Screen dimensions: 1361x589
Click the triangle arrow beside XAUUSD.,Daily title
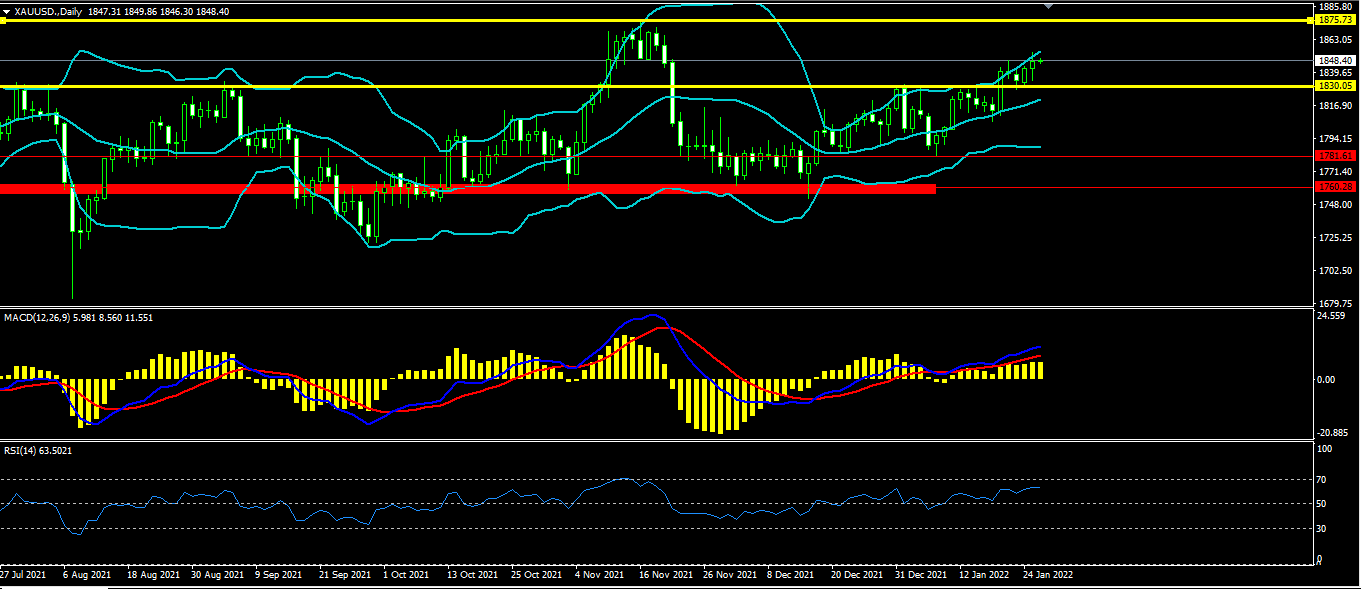tap(6, 12)
